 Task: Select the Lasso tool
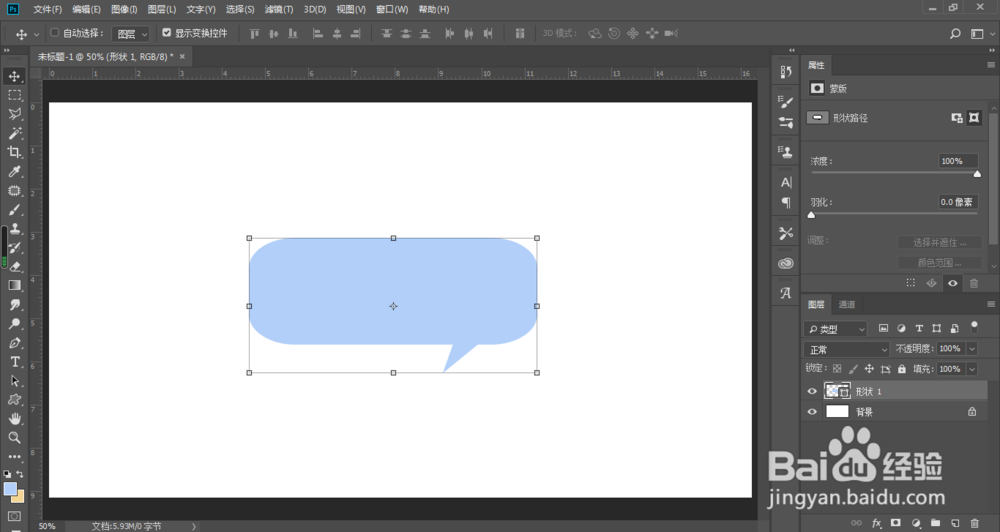14,114
